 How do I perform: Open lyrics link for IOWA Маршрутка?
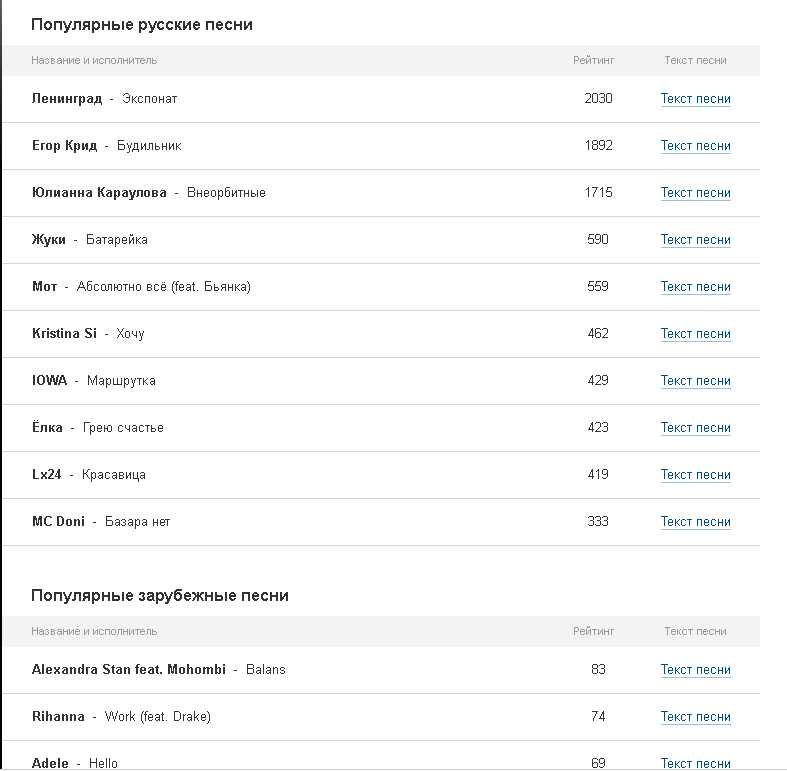[x=695, y=381]
